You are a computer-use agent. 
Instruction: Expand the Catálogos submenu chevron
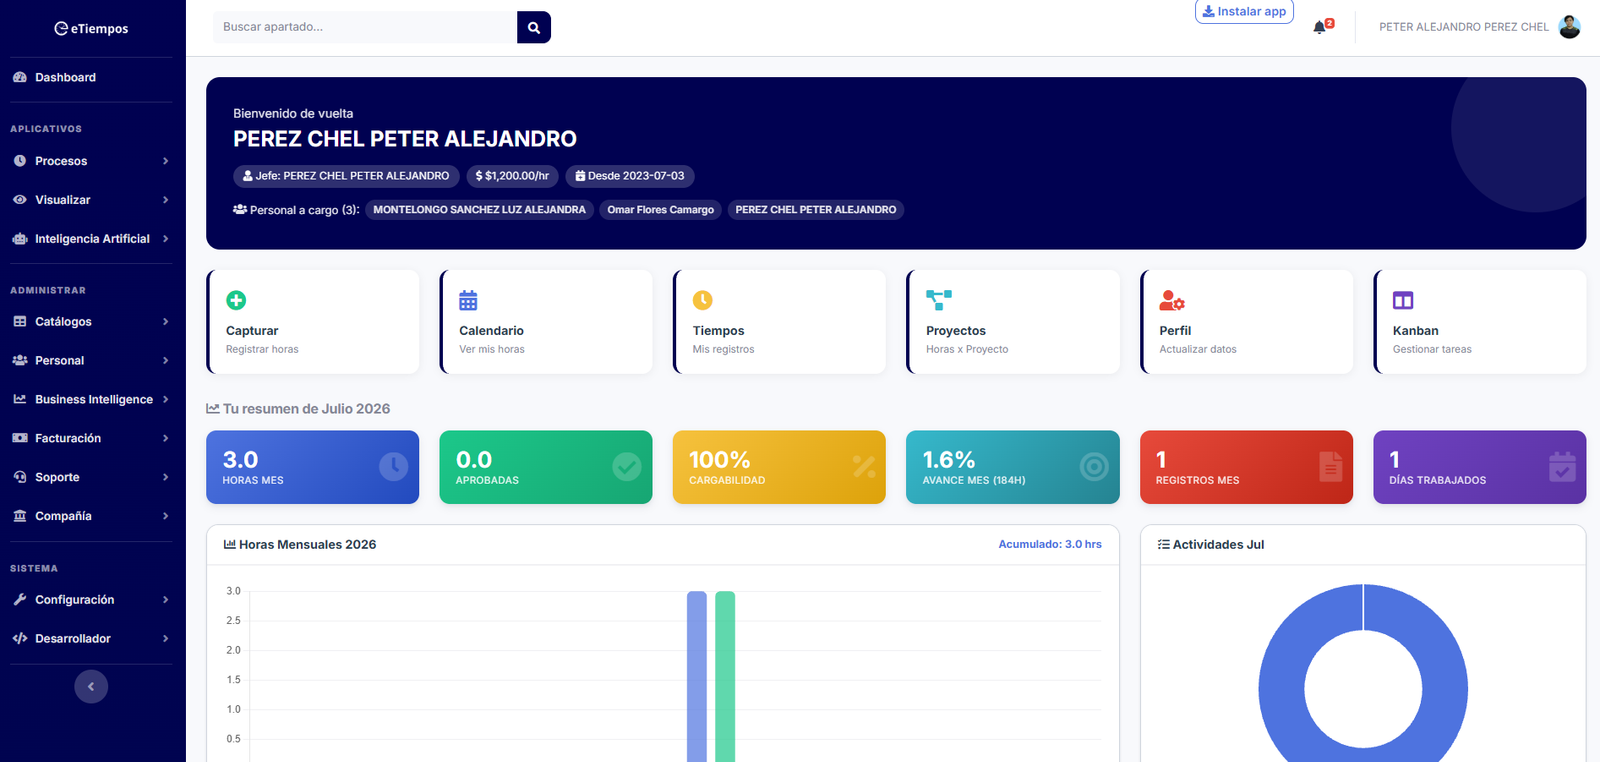[165, 322]
